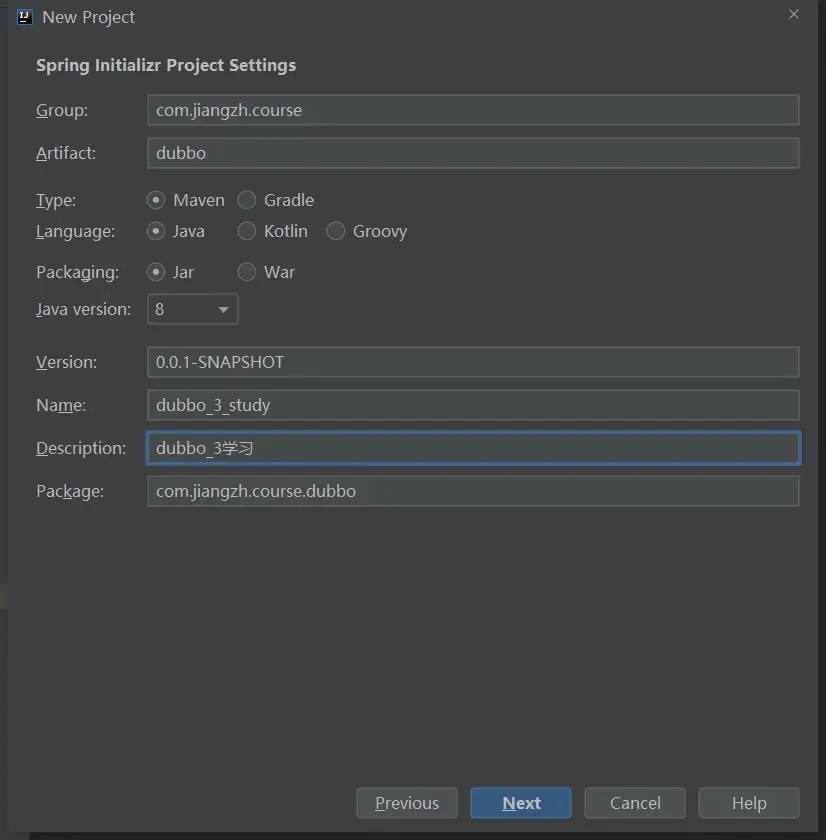826x840 pixels.
Task: Choose Java as the language
Action: coord(157,231)
